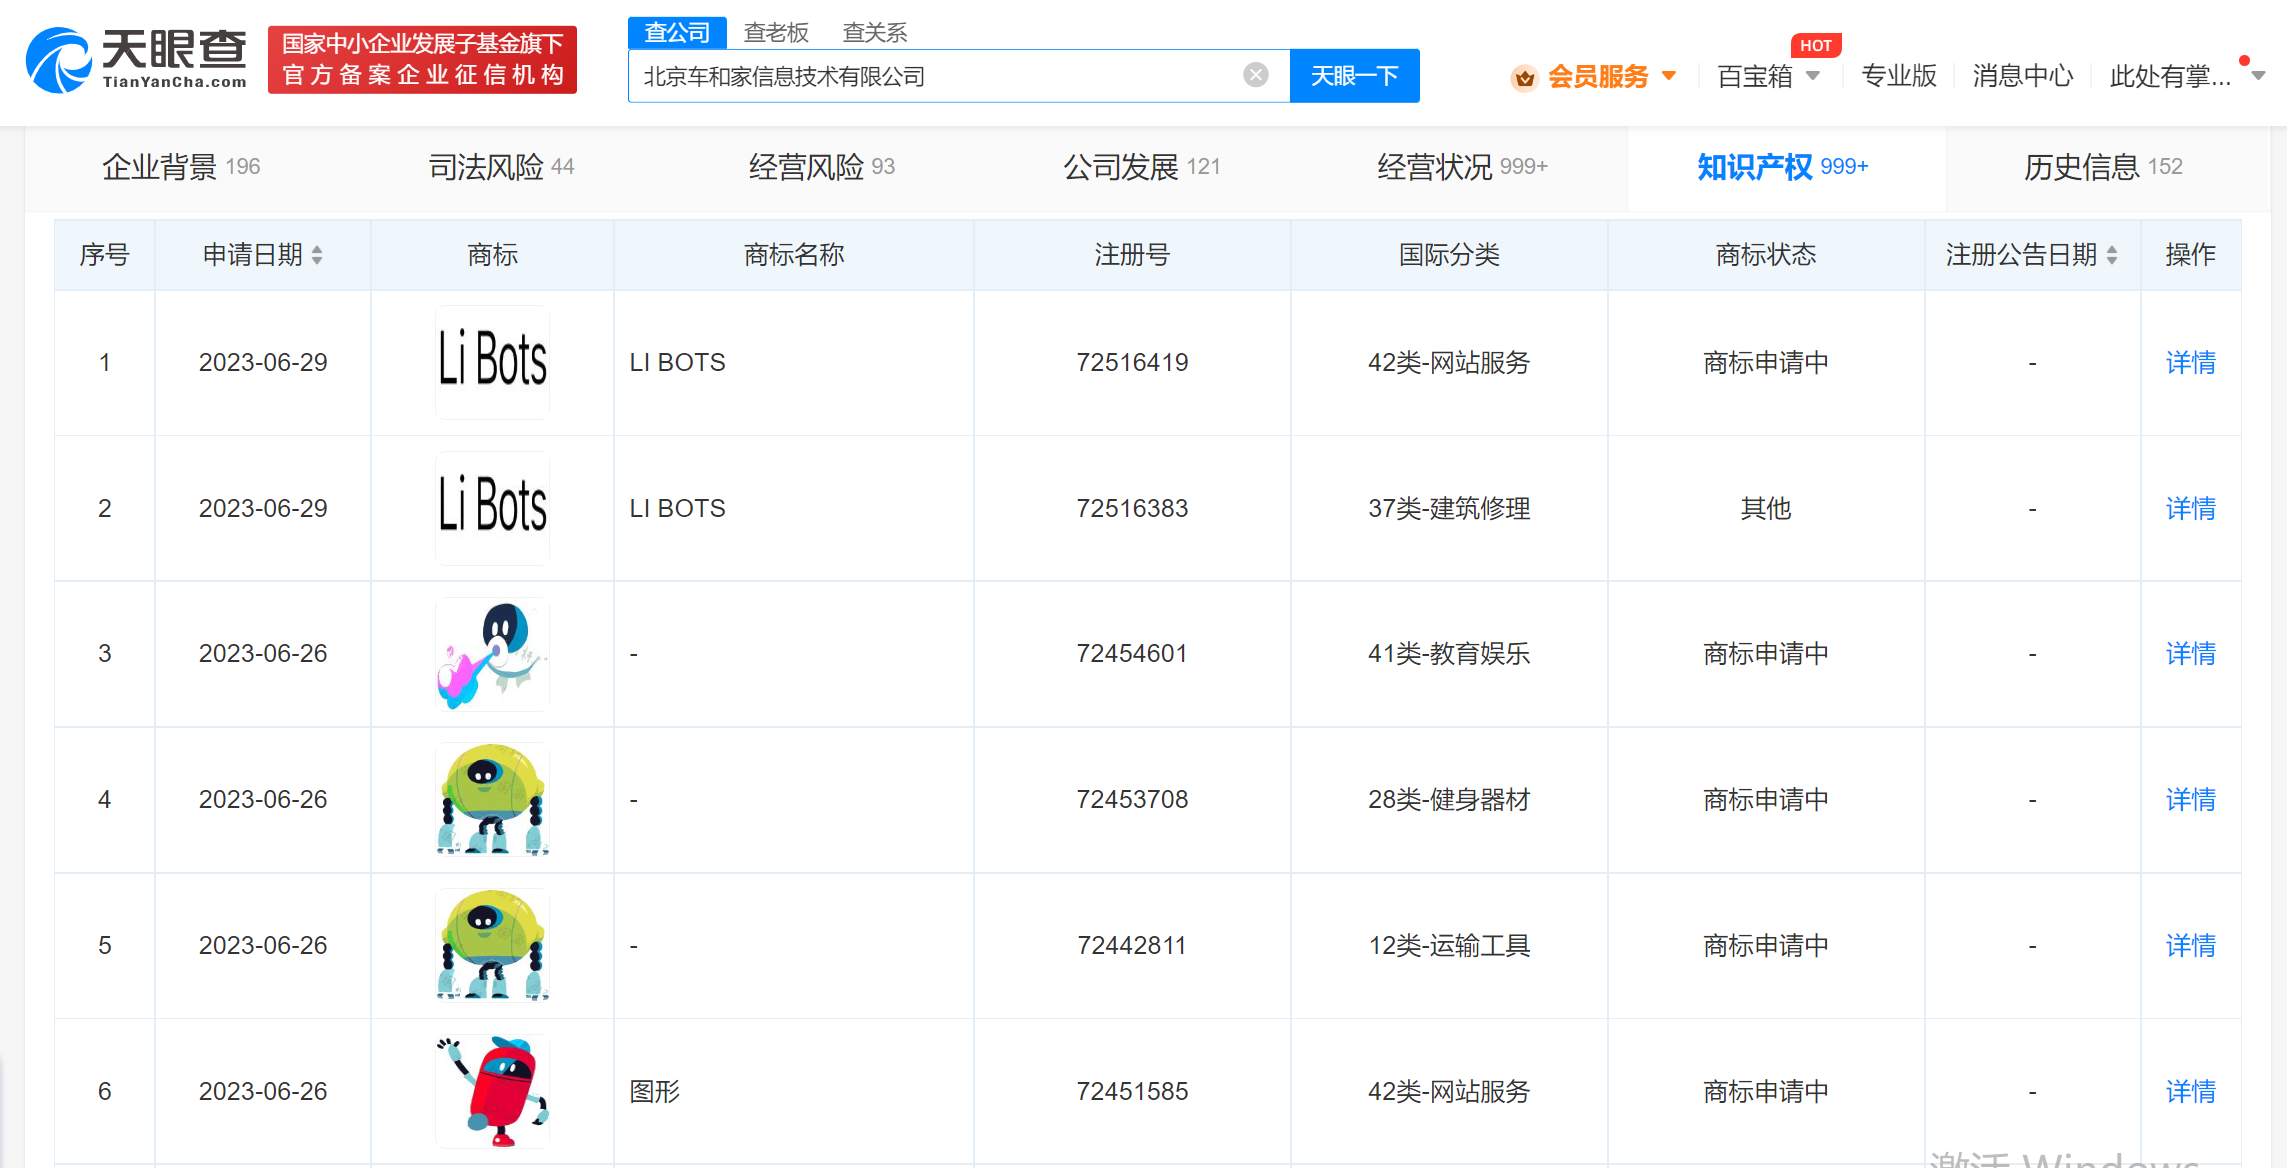
Task: Select the 查公司 search tab
Action: tap(677, 32)
